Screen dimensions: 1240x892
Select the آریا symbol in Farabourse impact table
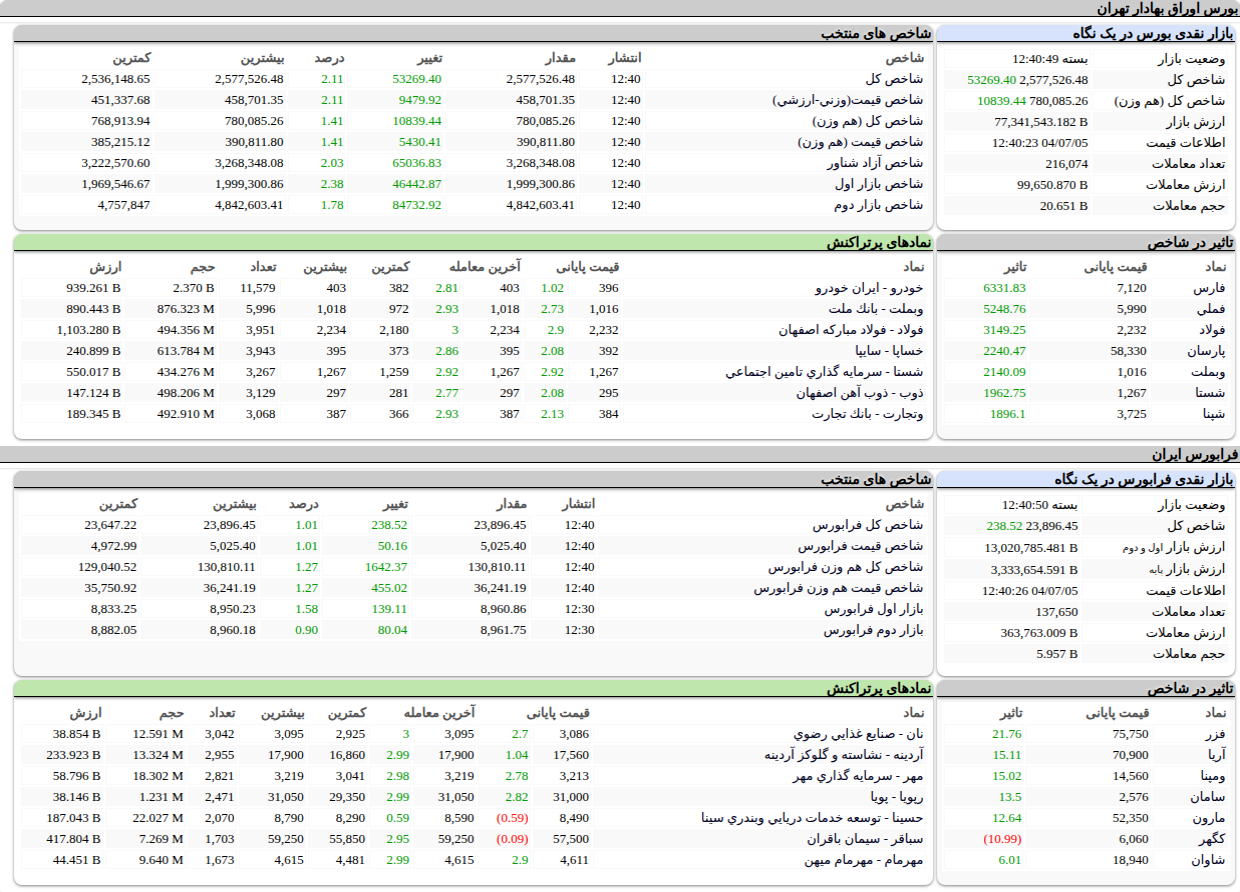pos(1215,755)
